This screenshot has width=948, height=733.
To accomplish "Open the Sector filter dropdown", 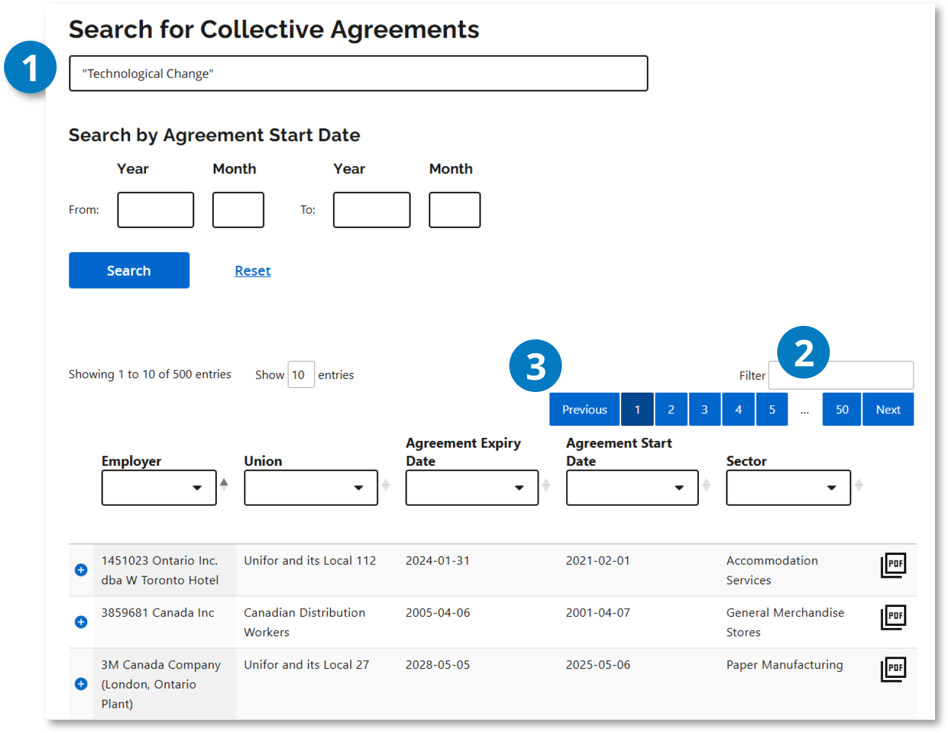I will point(788,487).
